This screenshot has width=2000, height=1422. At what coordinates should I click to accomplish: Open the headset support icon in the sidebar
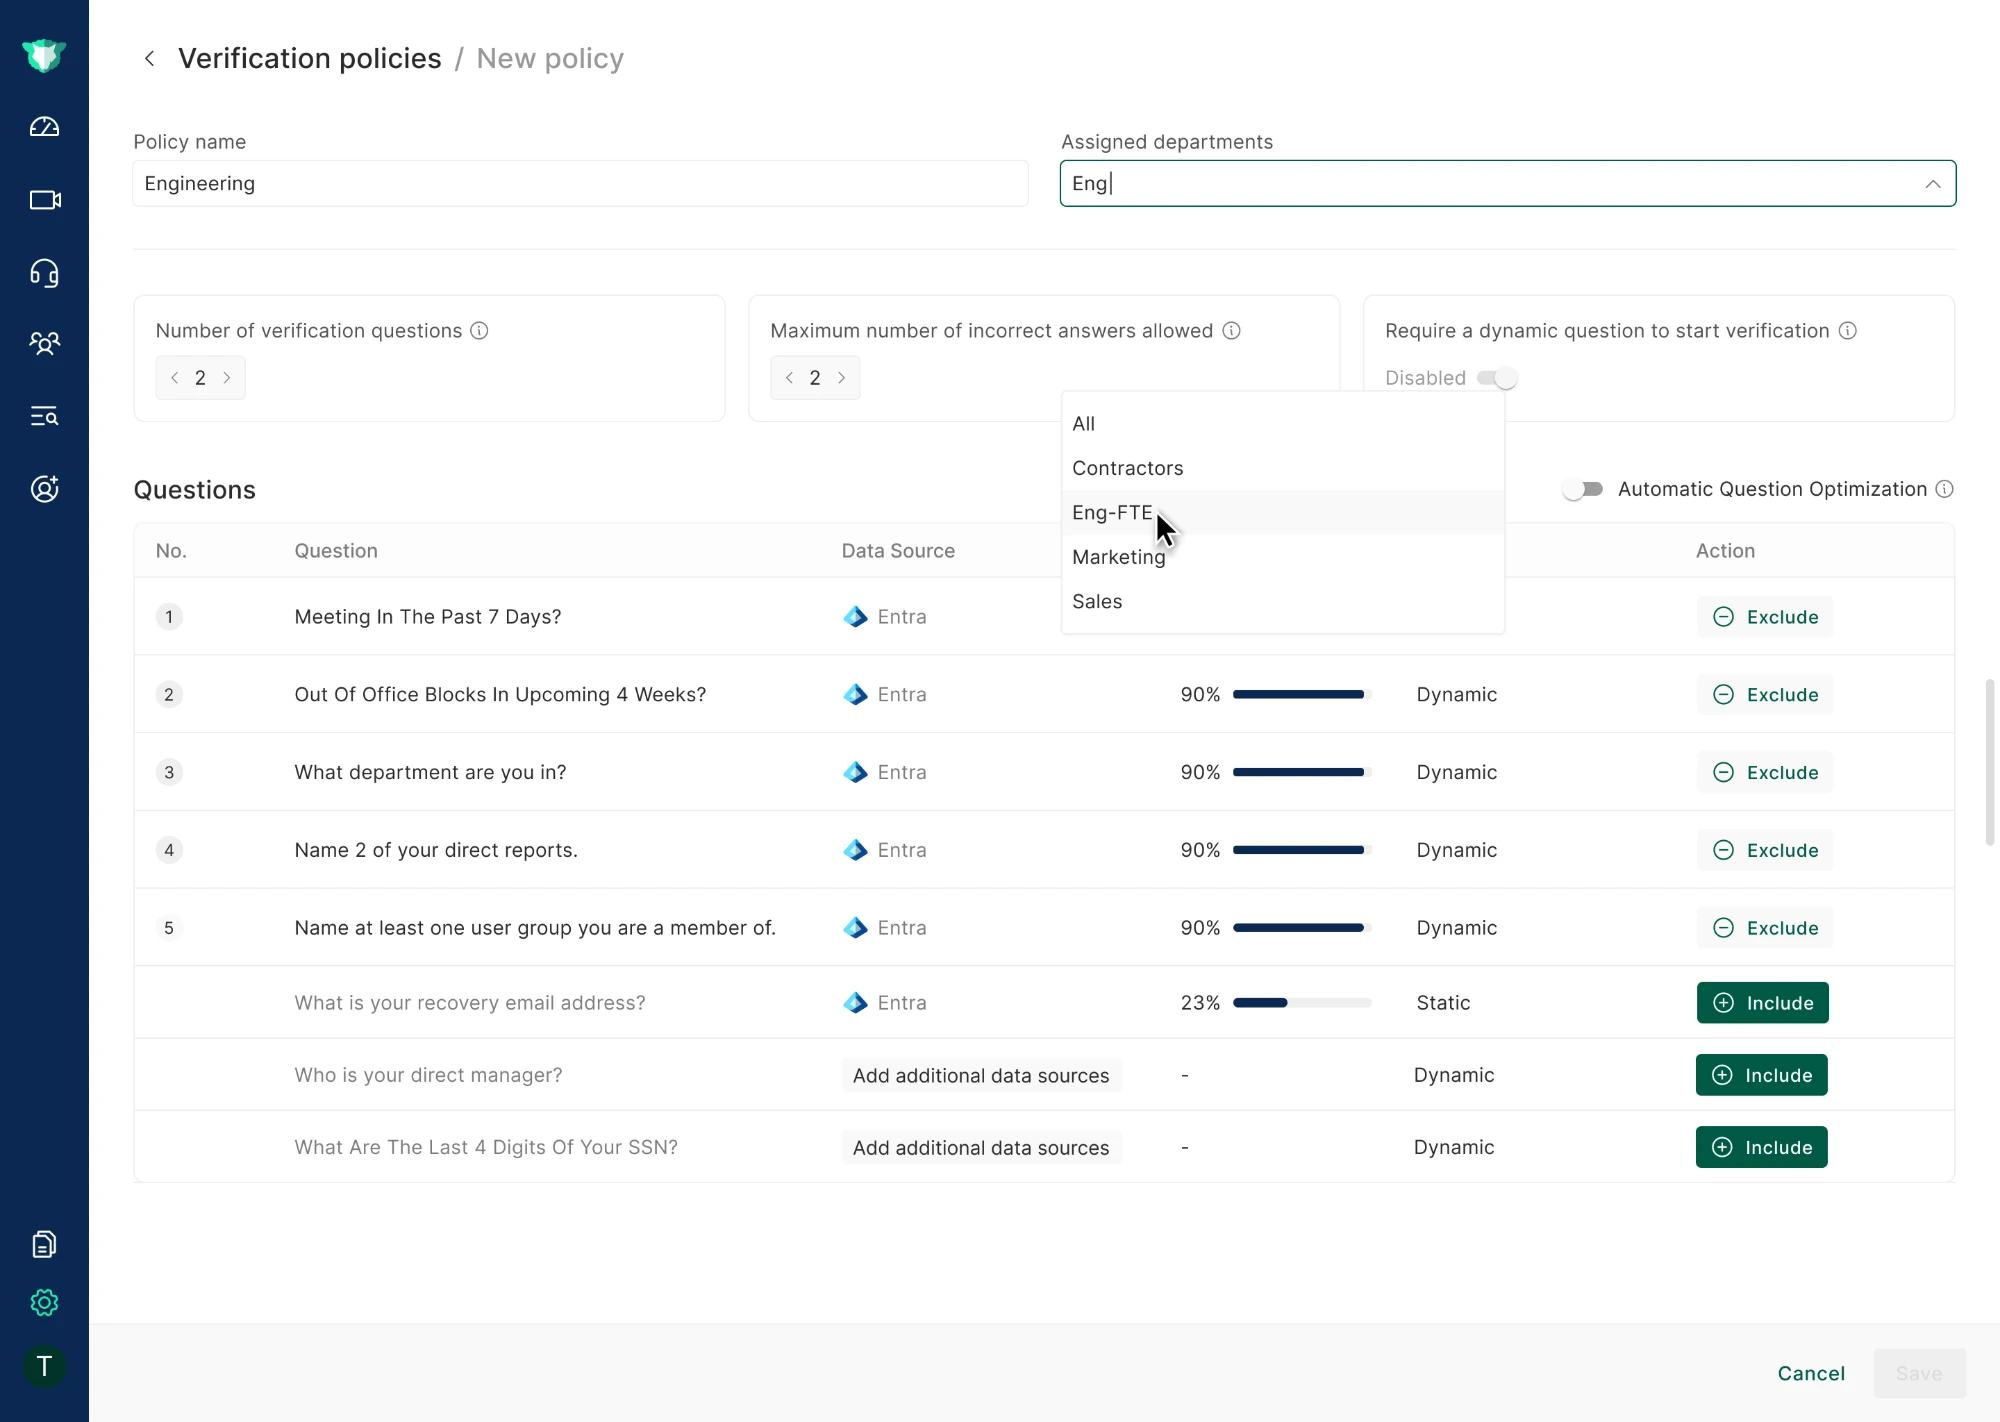(x=44, y=273)
